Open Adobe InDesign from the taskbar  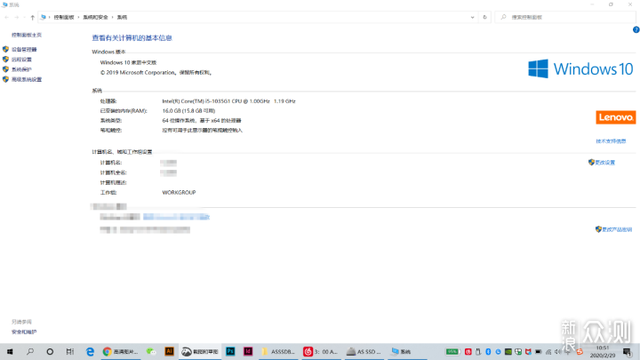[248, 351]
